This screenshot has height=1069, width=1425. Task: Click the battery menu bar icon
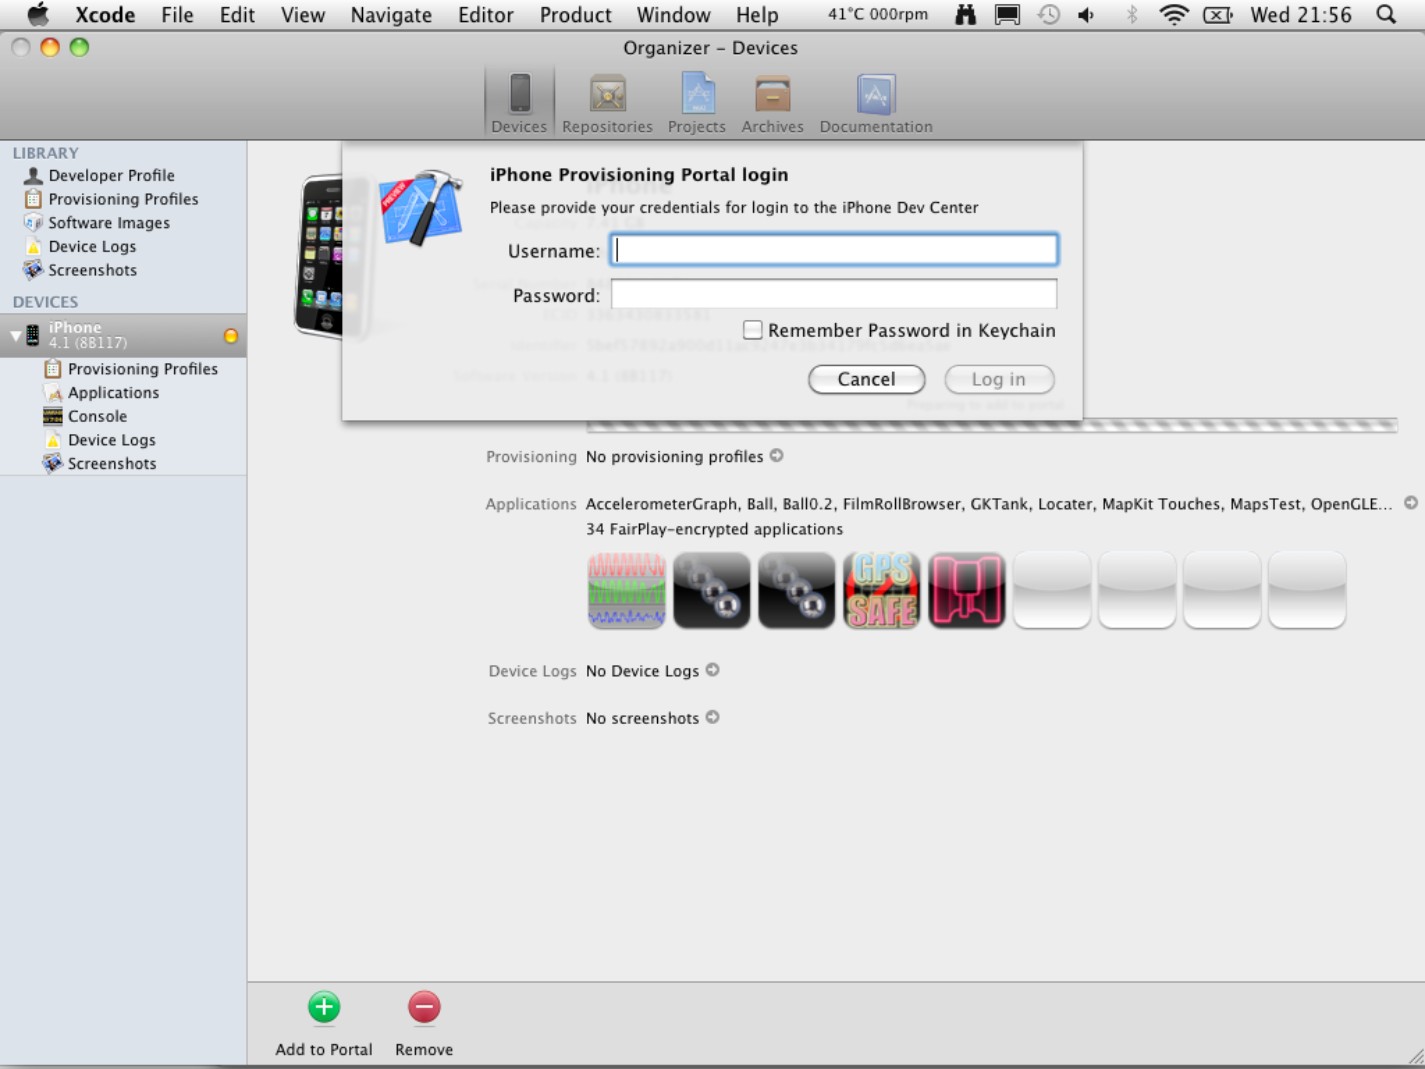1217,15
